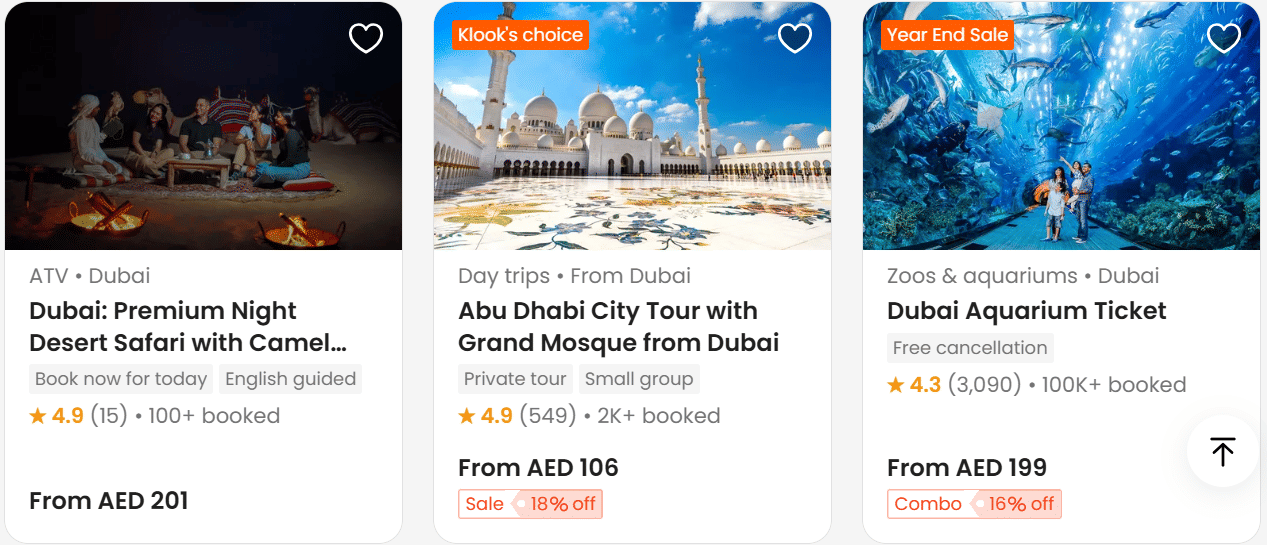Click the scroll-to-top arrow button
1267x545 pixels.
[x=1222, y=451]
